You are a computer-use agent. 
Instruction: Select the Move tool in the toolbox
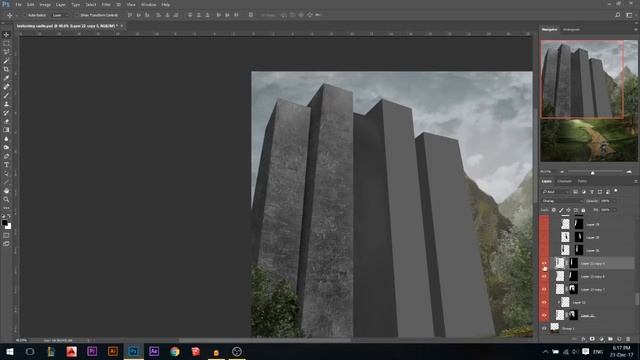6,35
